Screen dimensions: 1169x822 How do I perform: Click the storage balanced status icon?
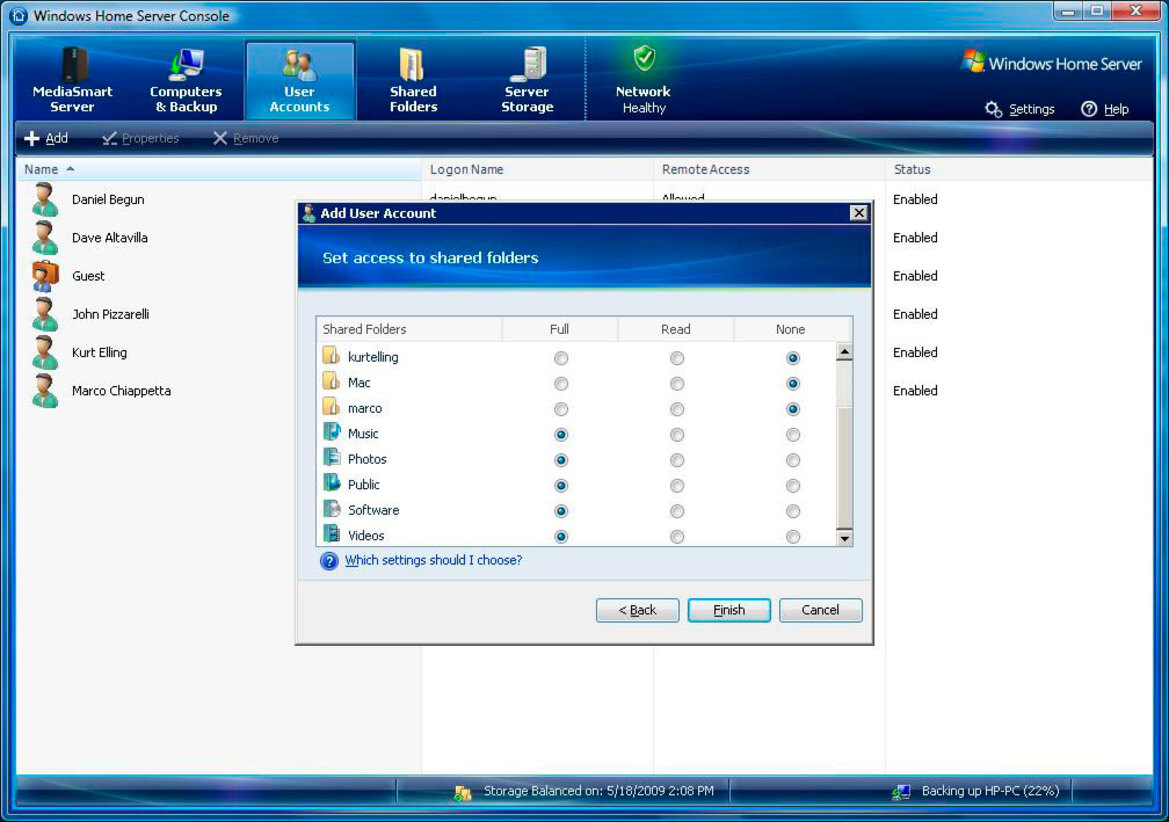(x=462, y=792)
